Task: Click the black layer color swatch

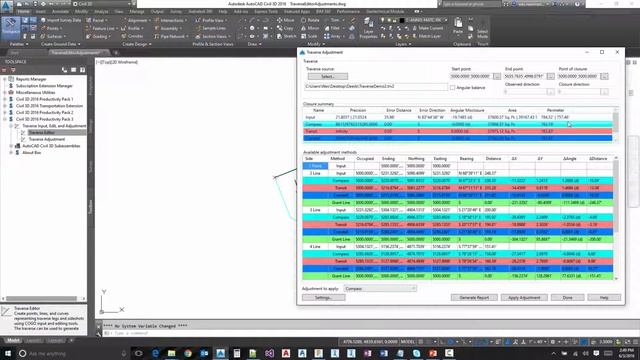Action: tap(402, 20)
